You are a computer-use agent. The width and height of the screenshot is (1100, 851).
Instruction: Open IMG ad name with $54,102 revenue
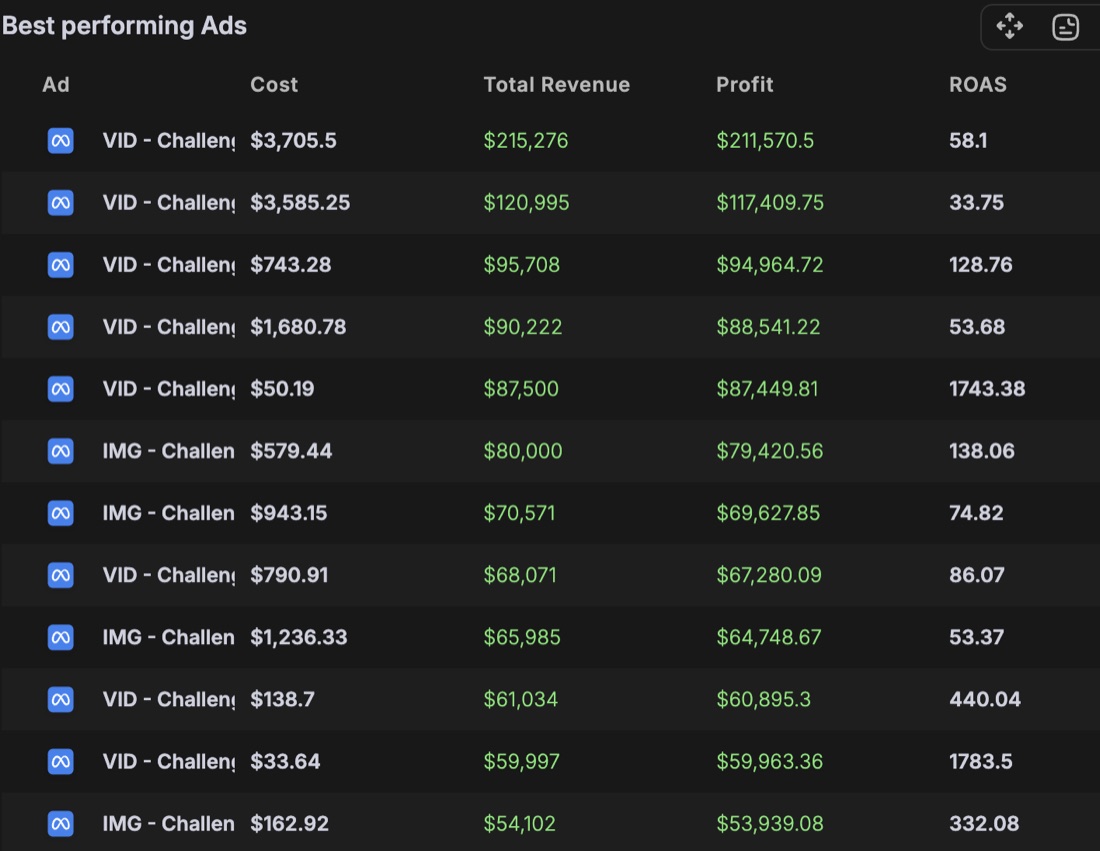point(168,824)
